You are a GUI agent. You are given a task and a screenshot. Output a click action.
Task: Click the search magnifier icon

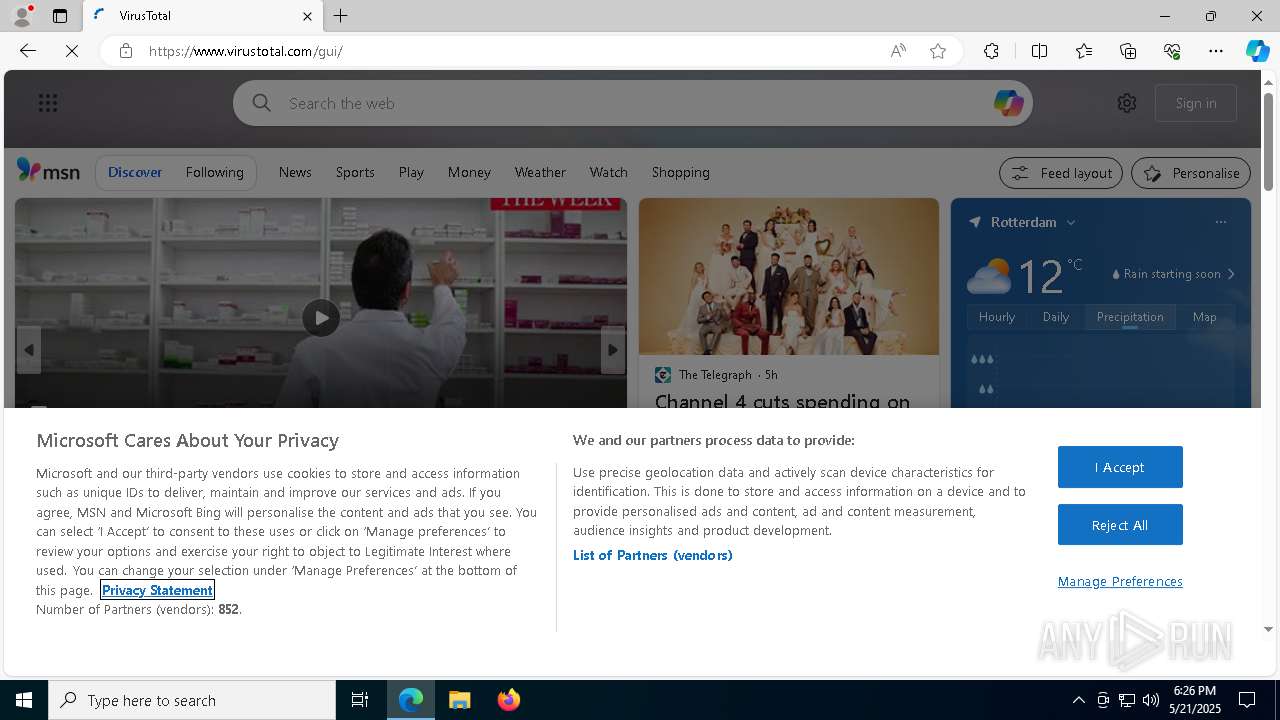tap(262, 103)
